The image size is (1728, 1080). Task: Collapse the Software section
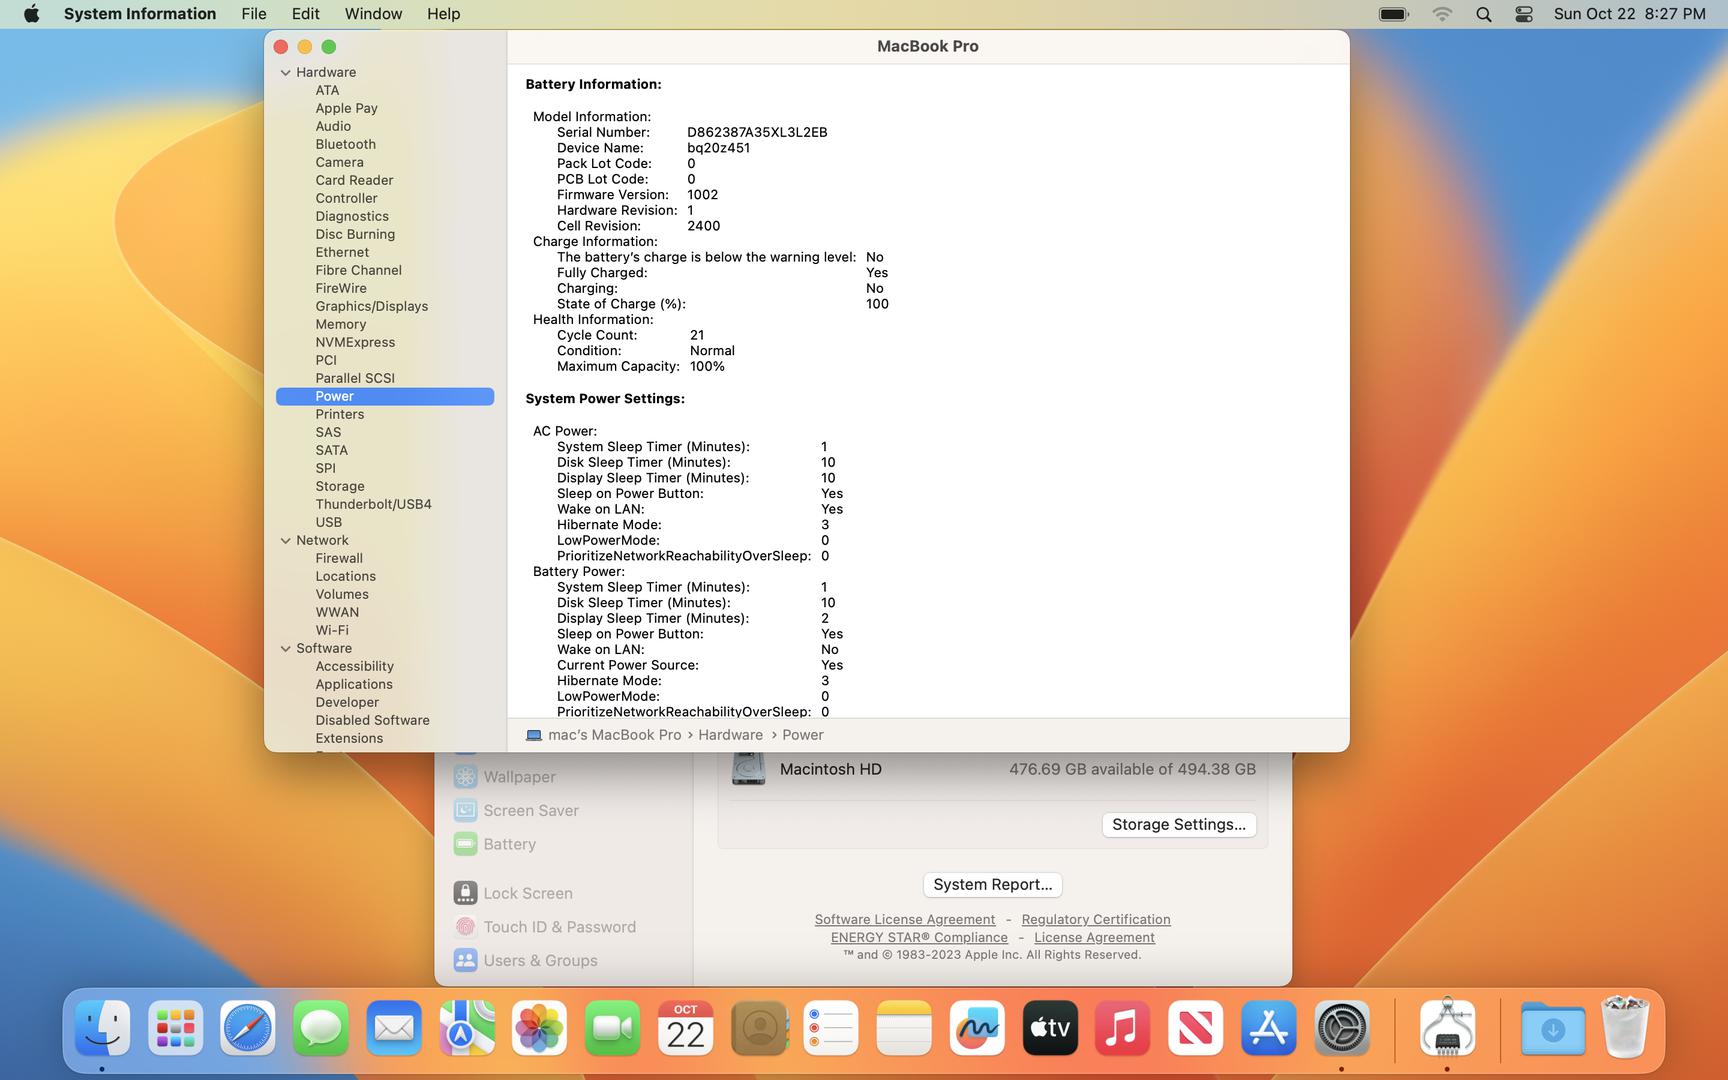286,648
